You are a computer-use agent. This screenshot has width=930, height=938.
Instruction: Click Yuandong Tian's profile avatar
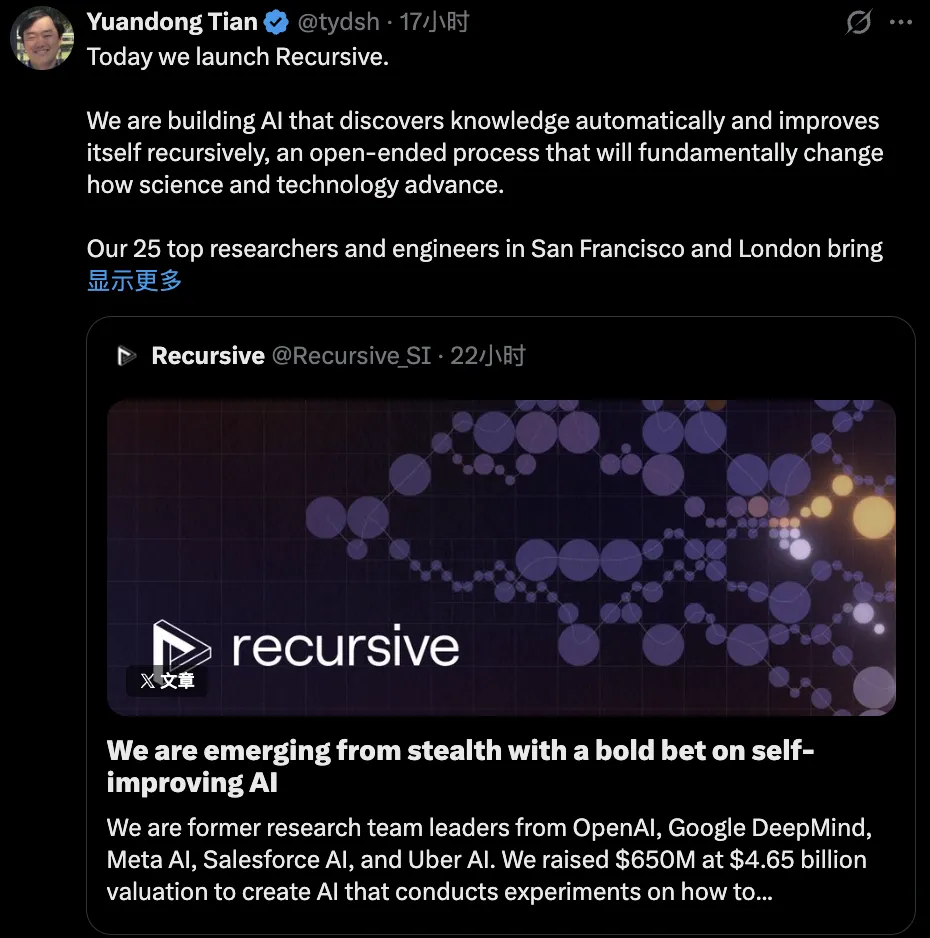[x=42, y=38]
